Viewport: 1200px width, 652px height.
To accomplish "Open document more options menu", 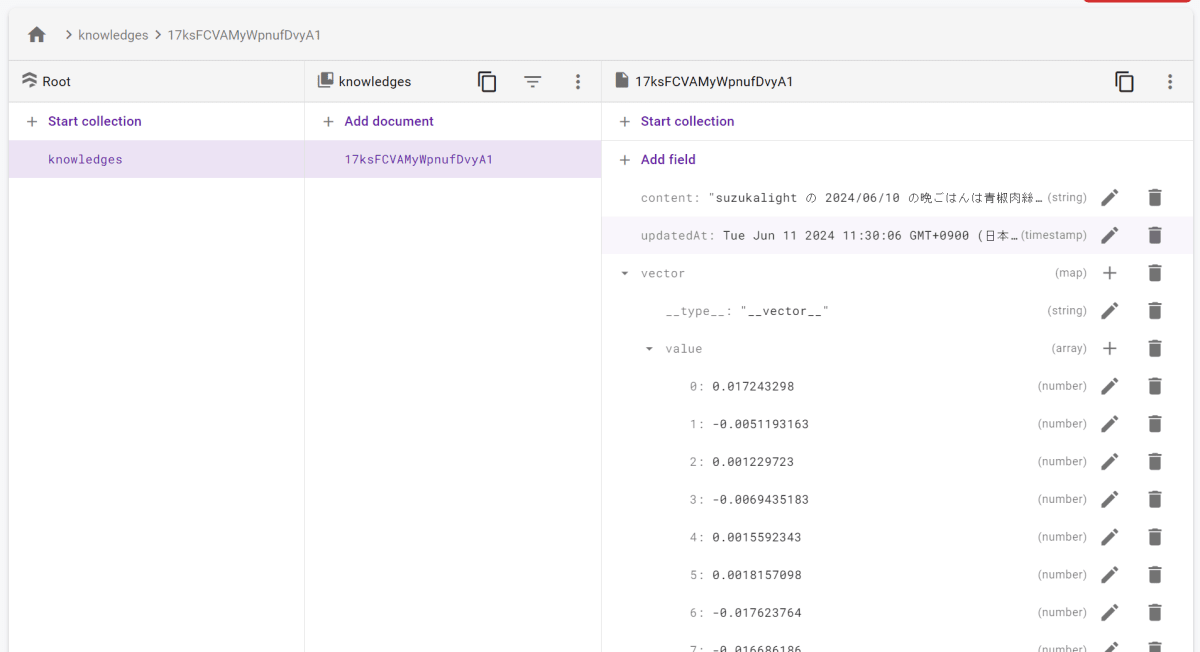I will (x=1170, y=82).
